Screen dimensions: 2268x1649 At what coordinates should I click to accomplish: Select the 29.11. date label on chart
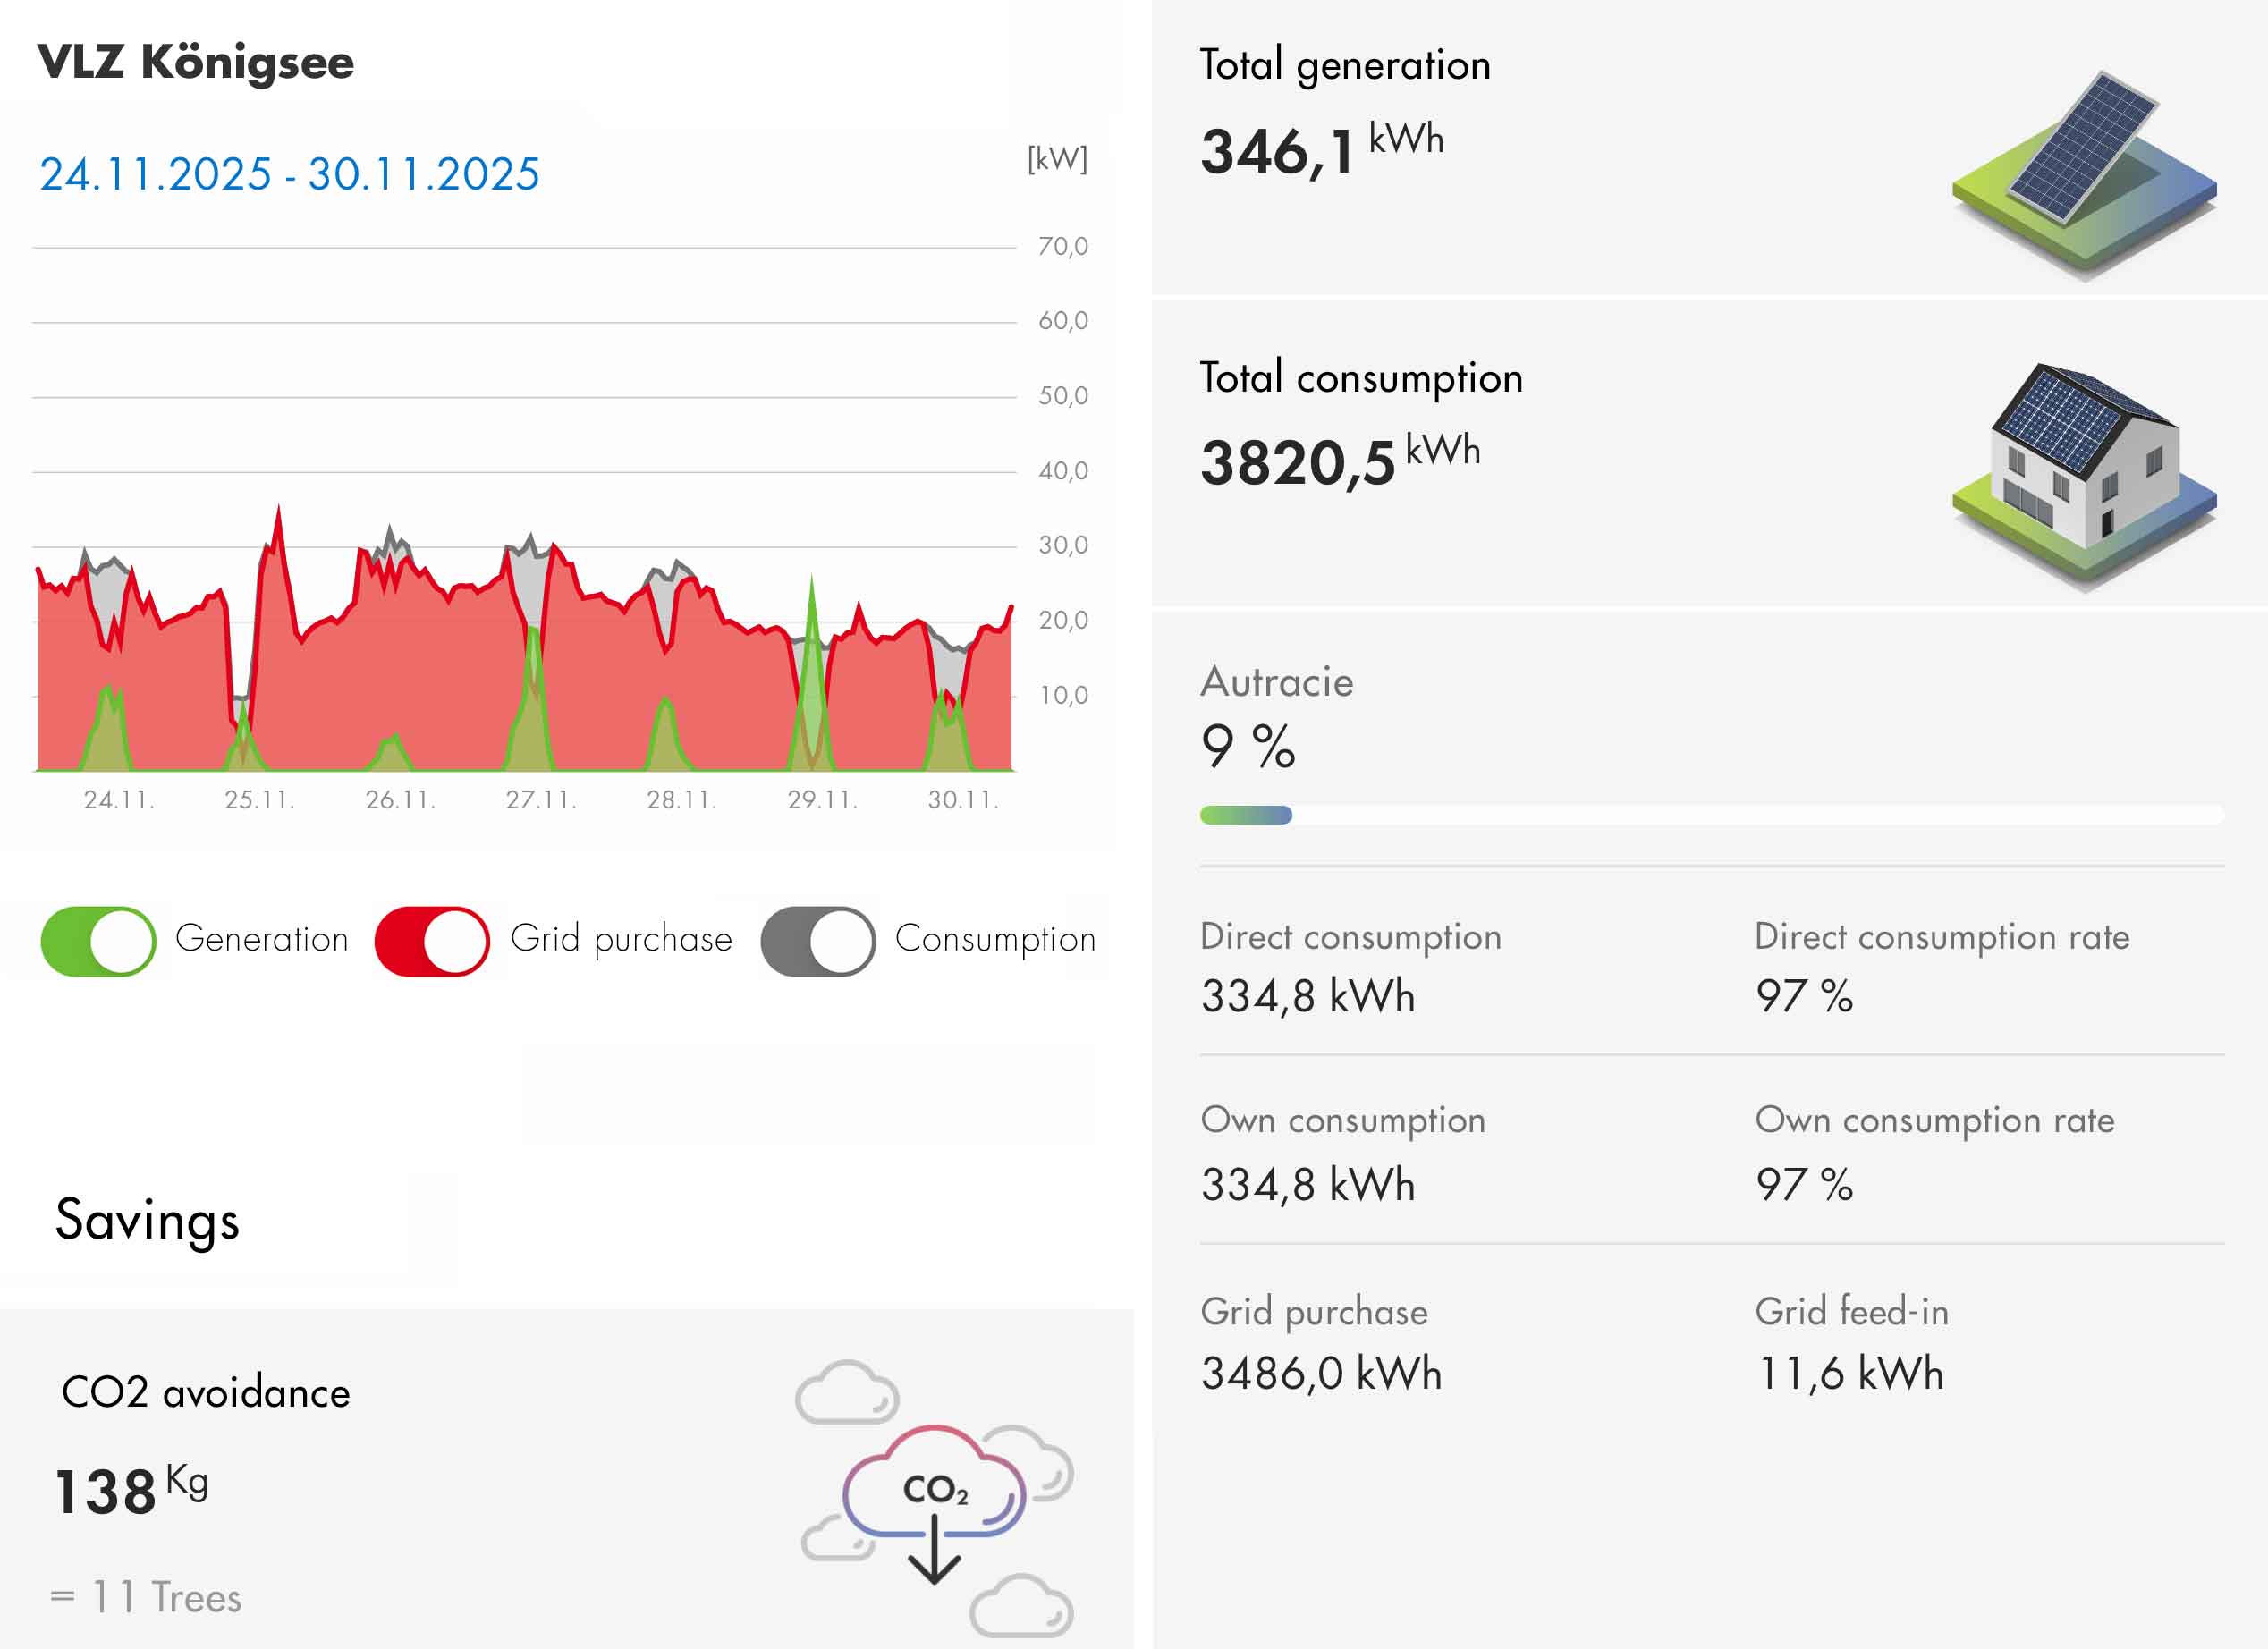[822, 800]
